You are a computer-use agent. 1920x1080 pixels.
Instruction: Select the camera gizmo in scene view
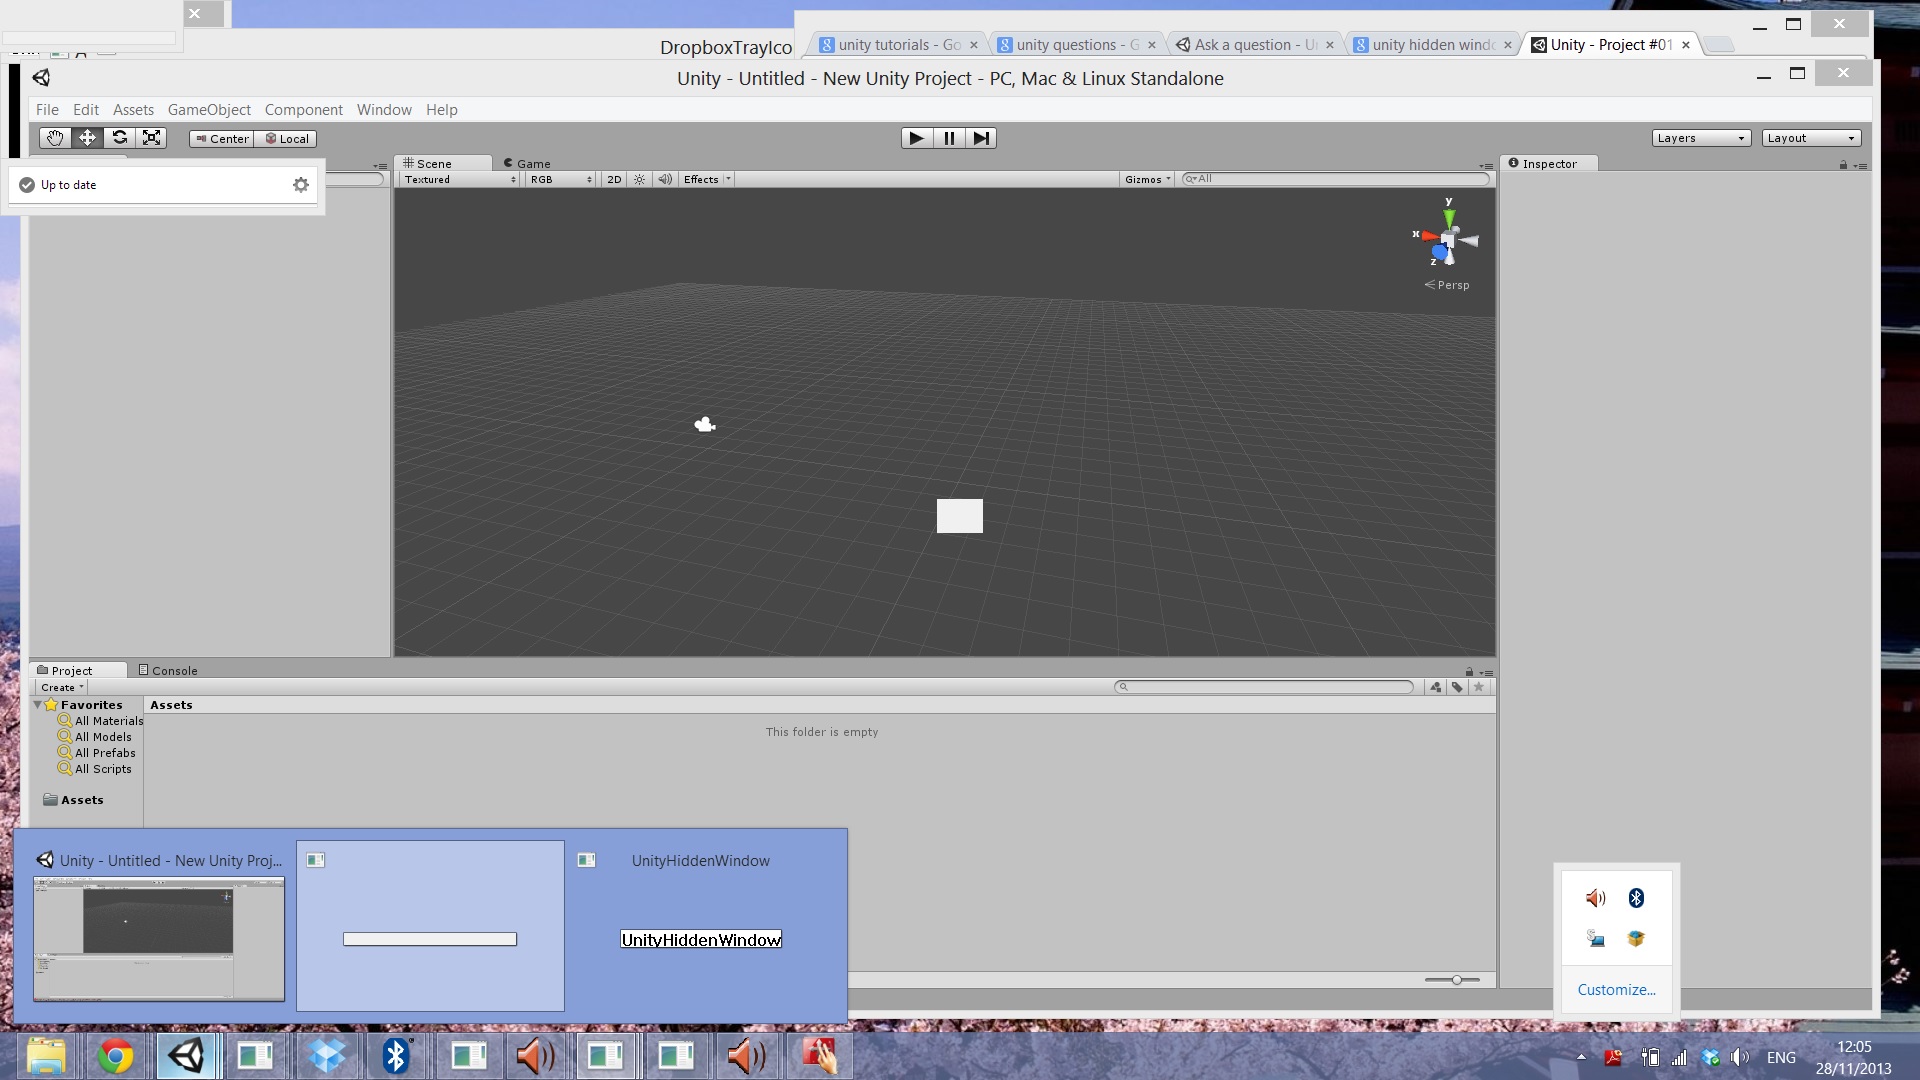click(x=705, y=424)
